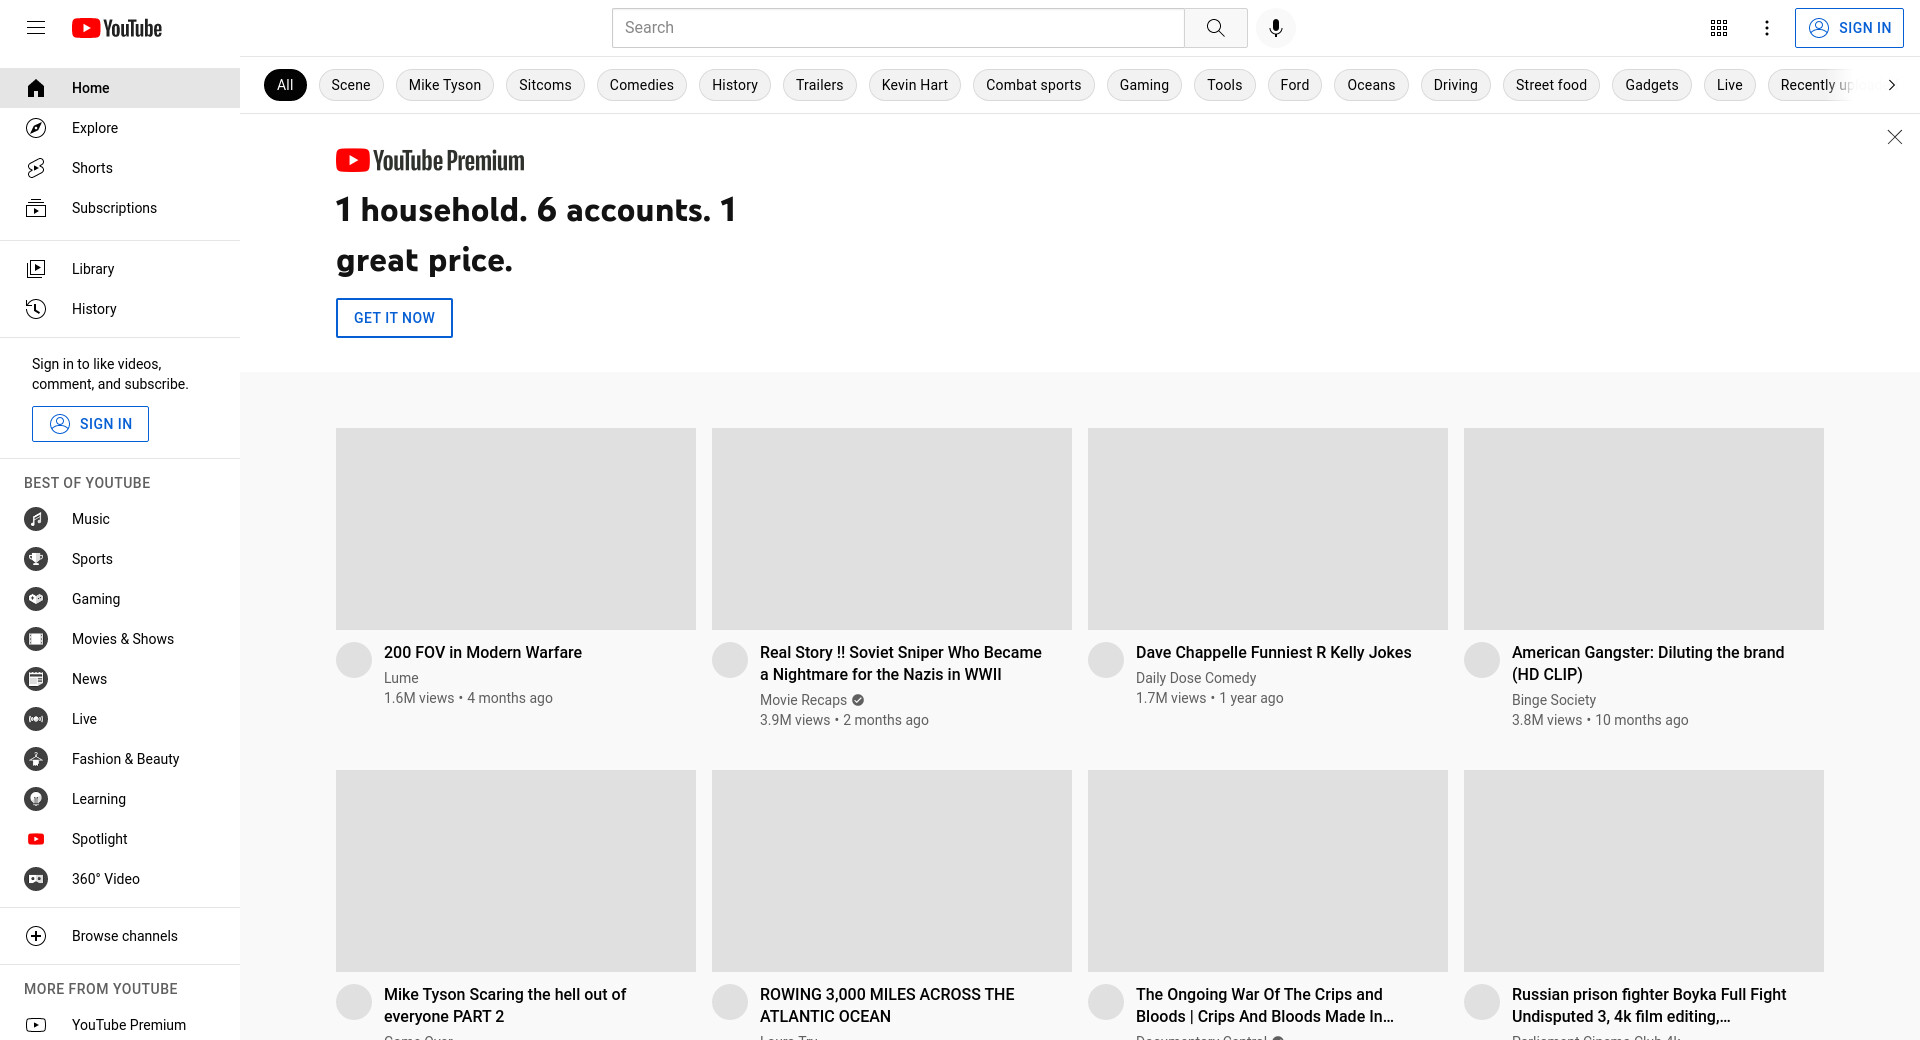Open Real Story Soviet Sniper video title

point(901,663)
